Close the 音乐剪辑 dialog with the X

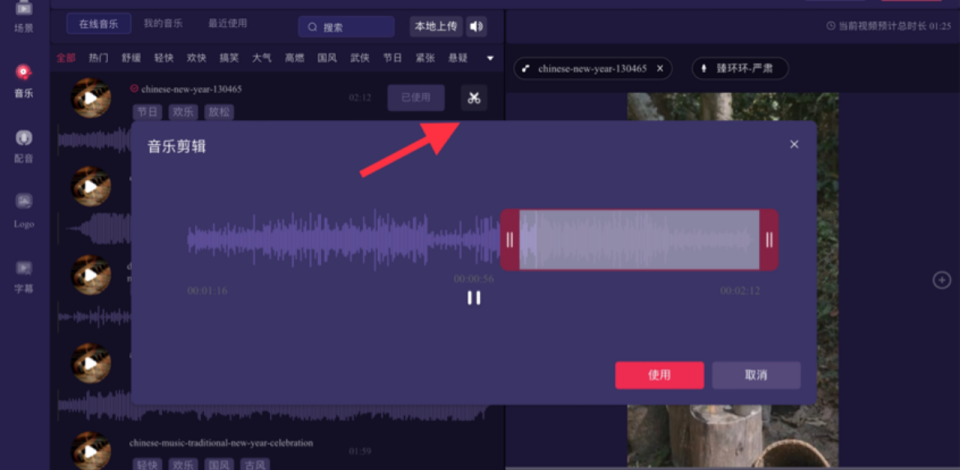pyautogui.click(x=794, y=144)
